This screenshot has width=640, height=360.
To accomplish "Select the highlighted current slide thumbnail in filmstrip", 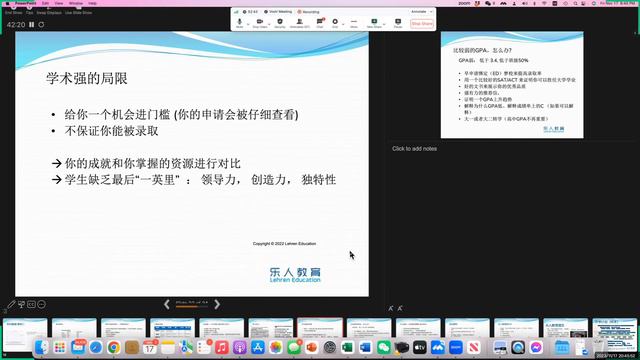I will [x=320, y=329].
